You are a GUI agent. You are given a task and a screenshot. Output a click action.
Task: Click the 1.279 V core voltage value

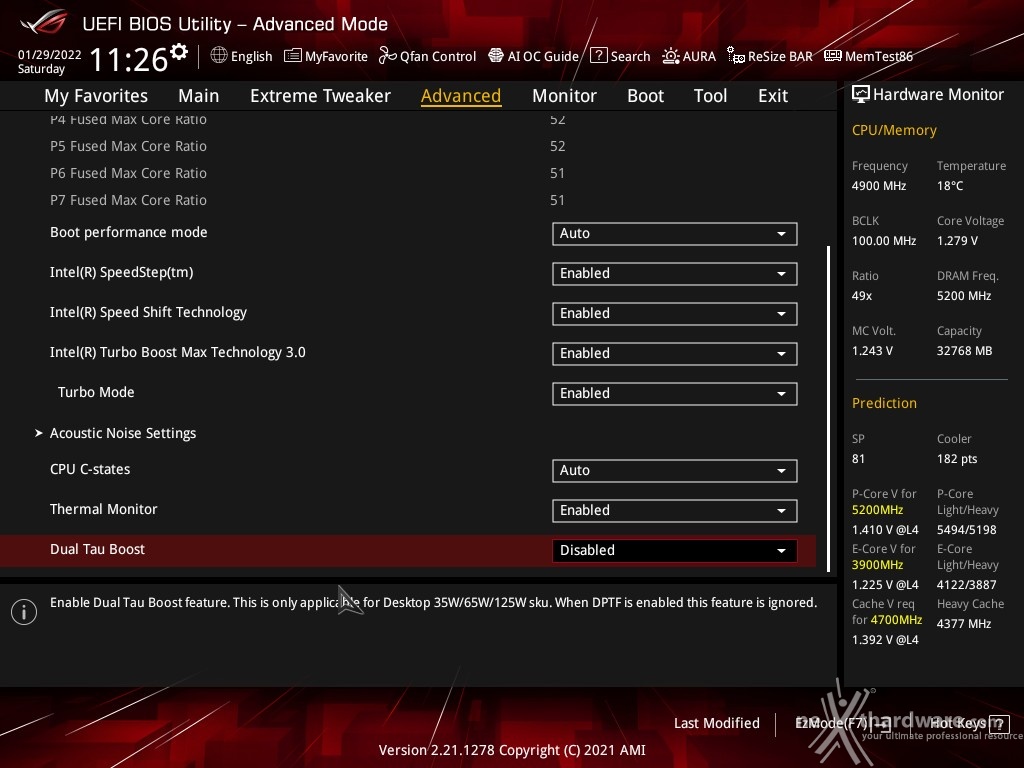pyautogui.click(x=957, y=240)
